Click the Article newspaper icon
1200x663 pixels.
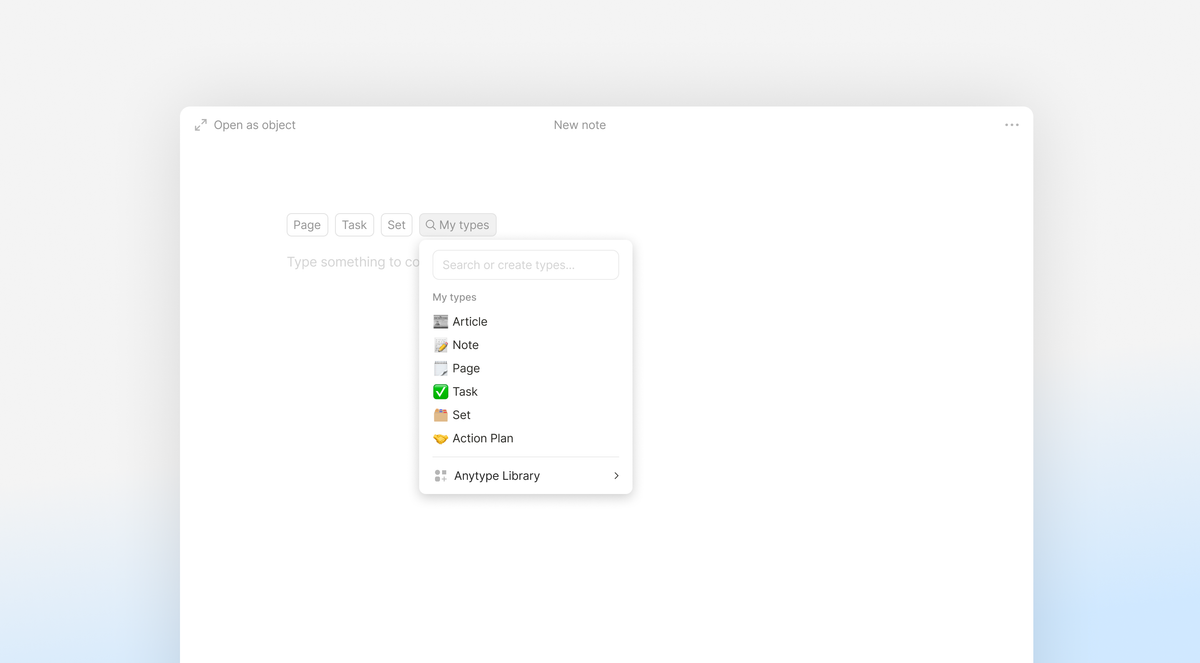pyautogui.click(x=440, y=322)
